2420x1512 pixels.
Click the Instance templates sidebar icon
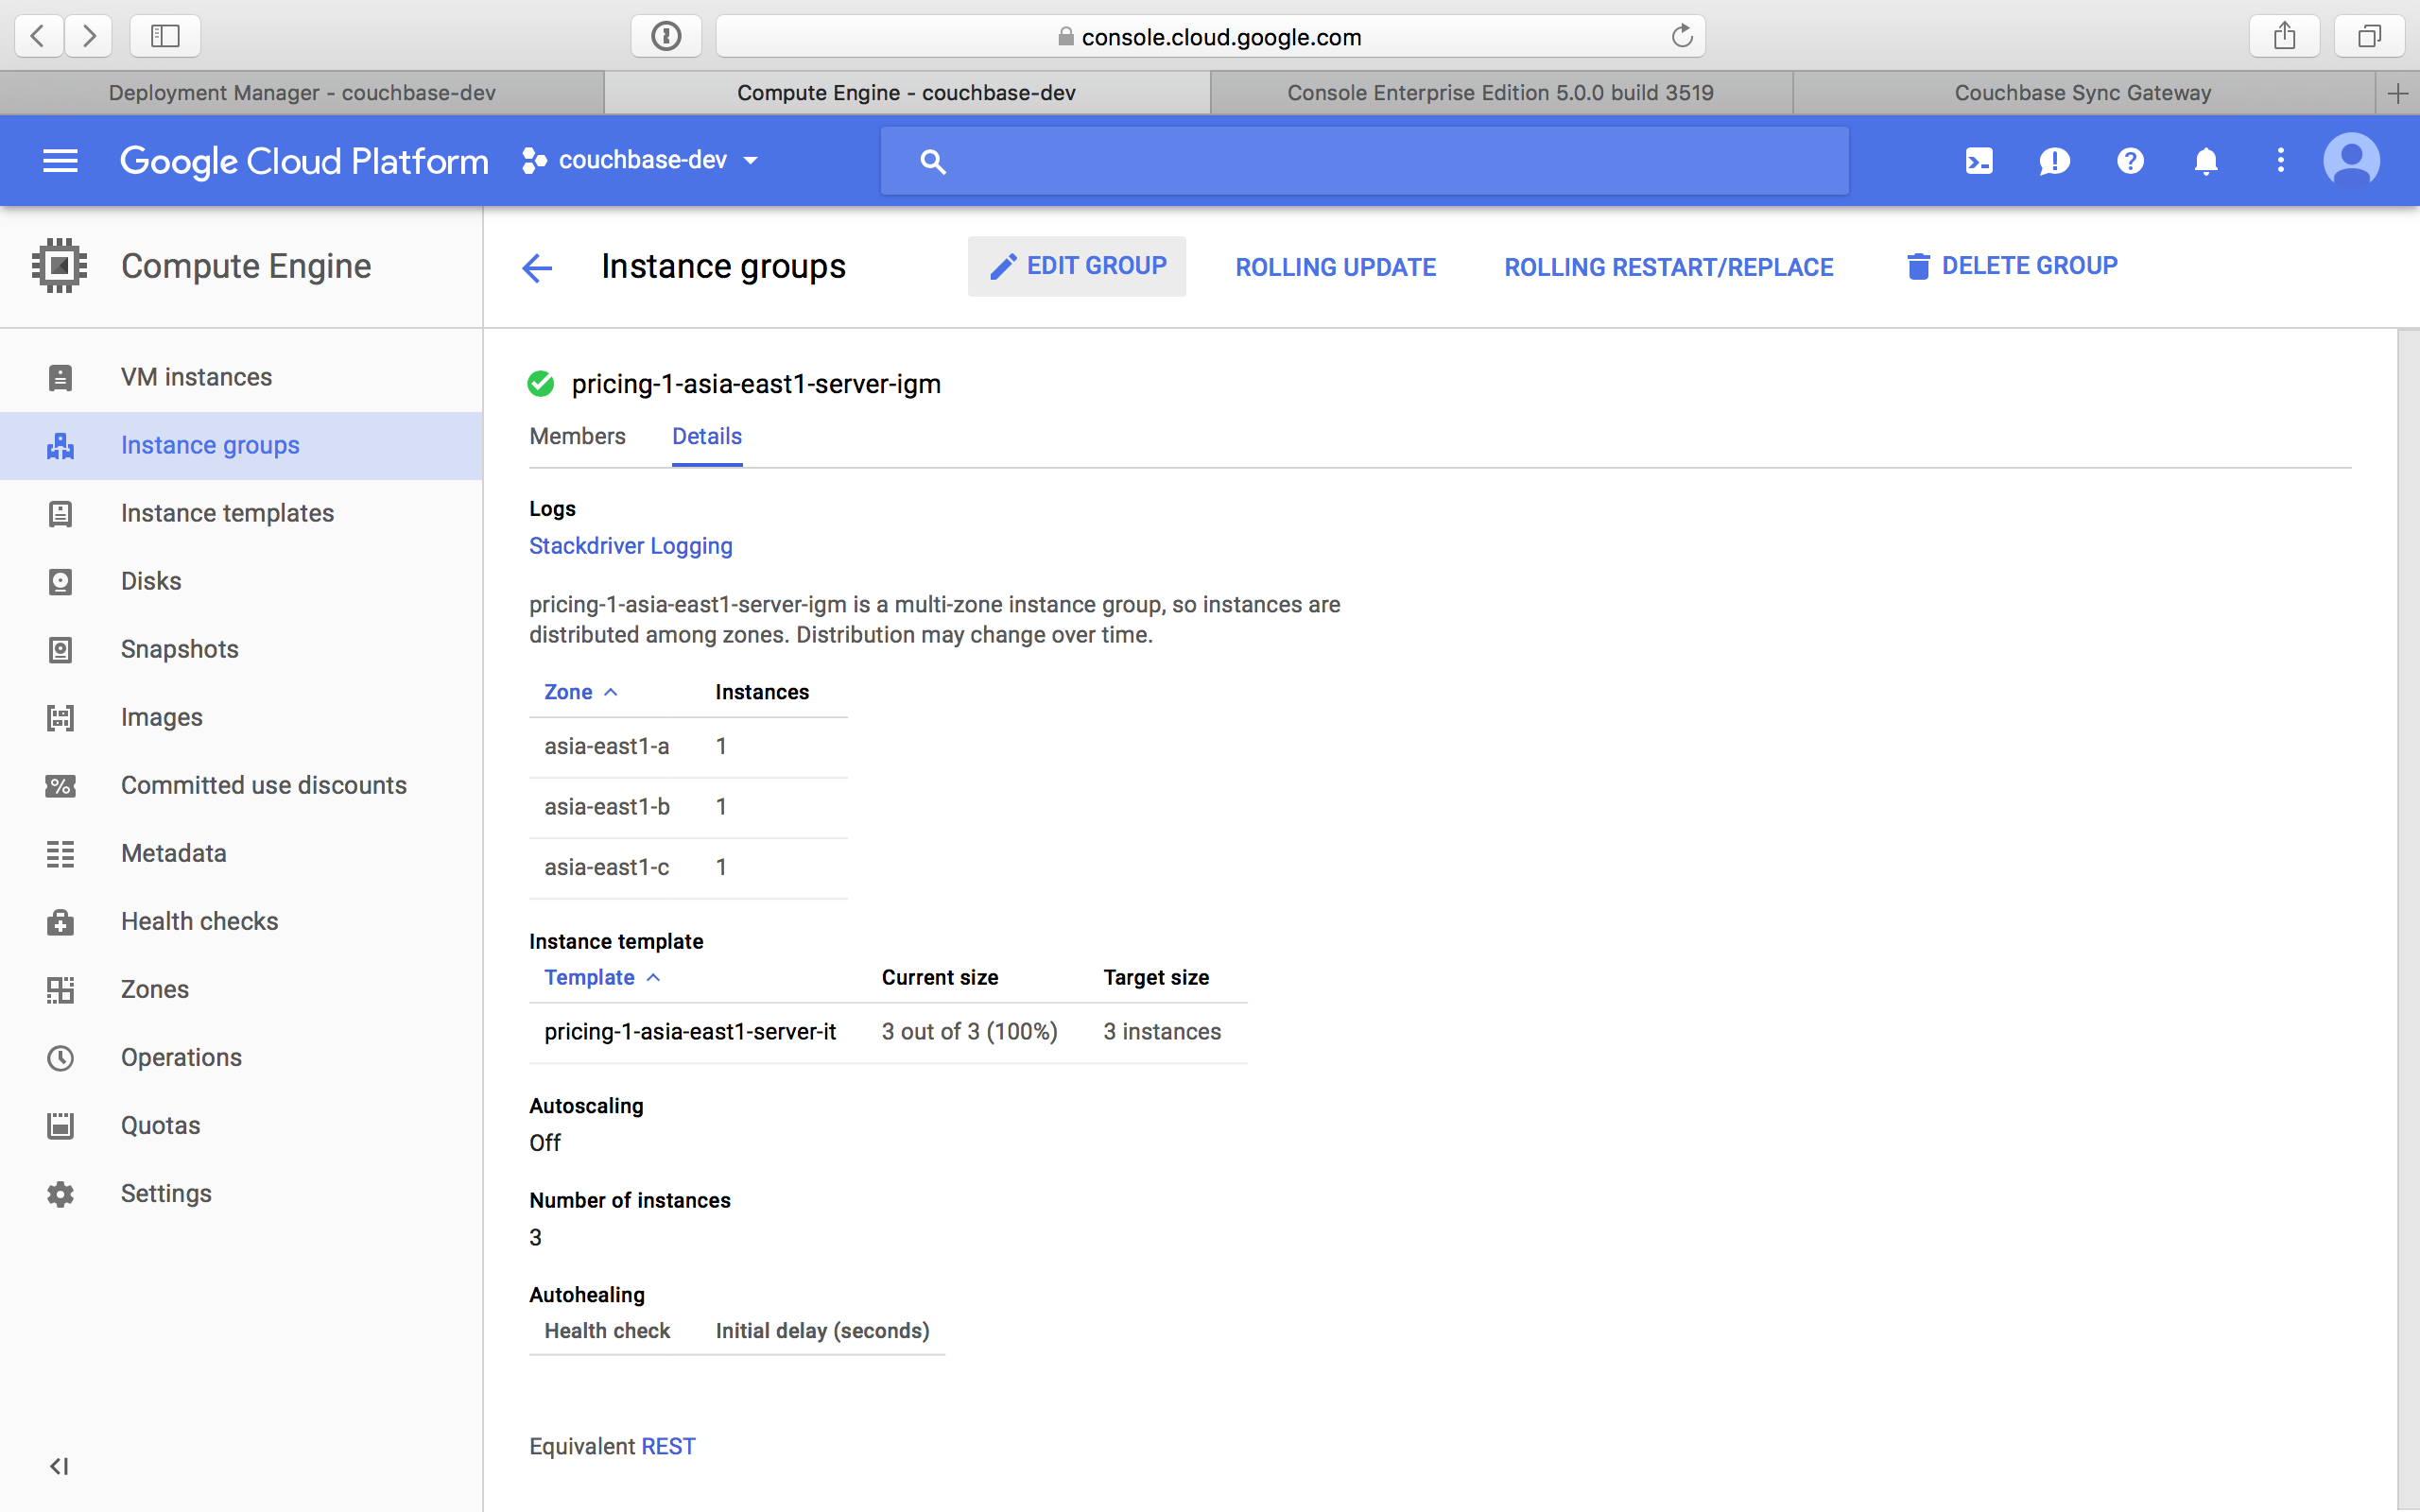click(61, 514)
